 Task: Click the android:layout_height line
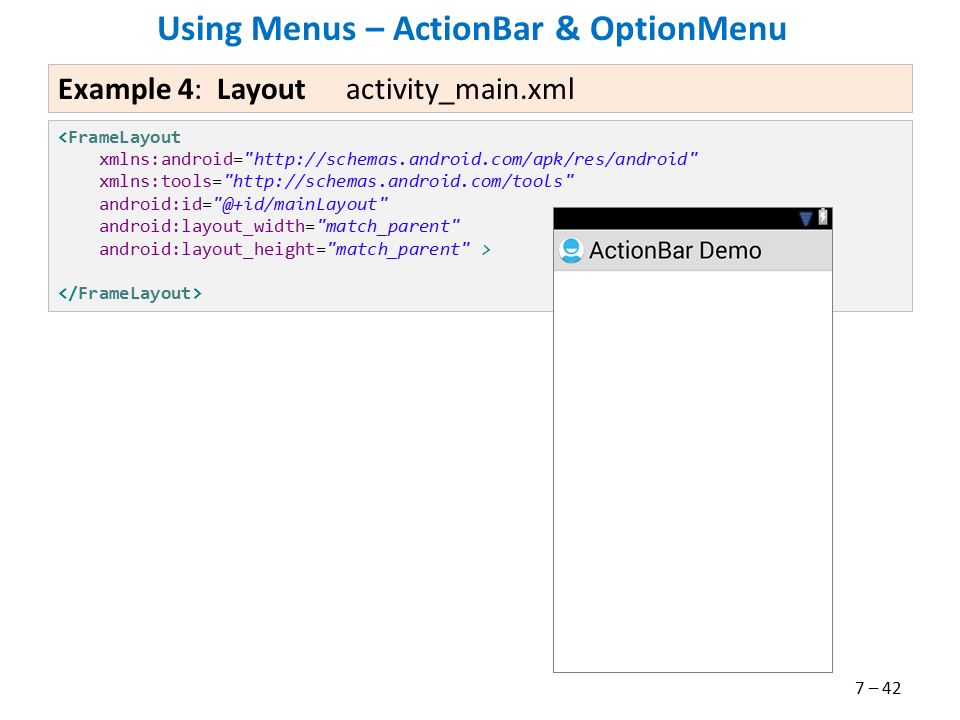pos(294,249)
